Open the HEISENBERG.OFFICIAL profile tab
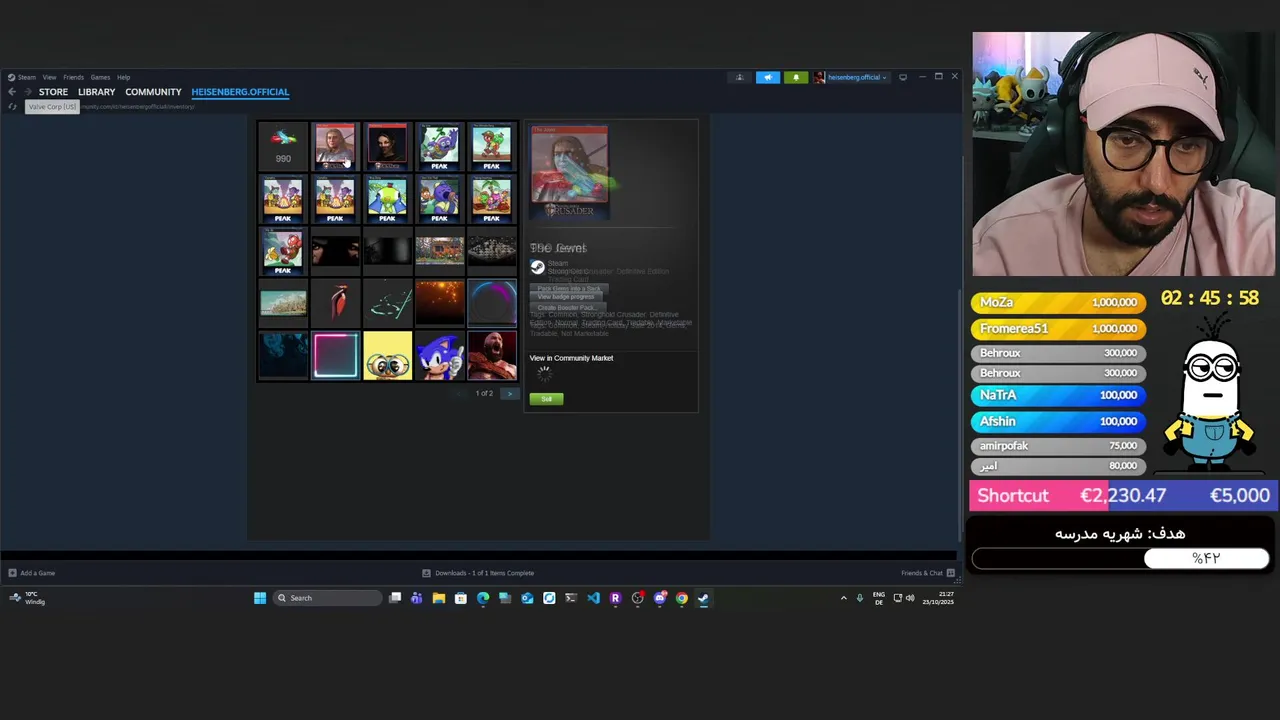Viewport: 1280px width, 720px height. click(x=240, y=92)
